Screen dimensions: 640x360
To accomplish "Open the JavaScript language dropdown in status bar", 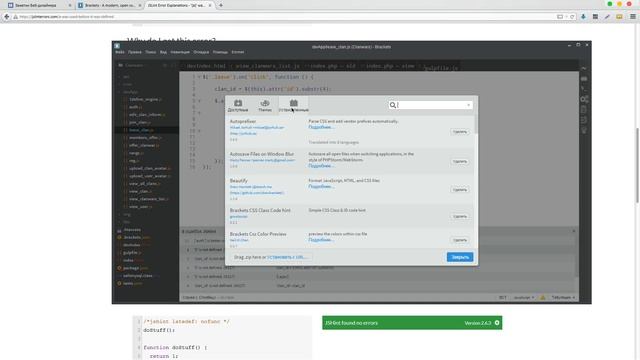I will tap(524, 298).
